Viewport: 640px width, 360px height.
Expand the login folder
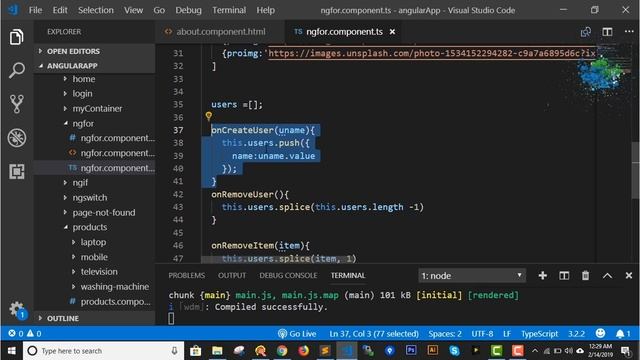pos(82,93)
